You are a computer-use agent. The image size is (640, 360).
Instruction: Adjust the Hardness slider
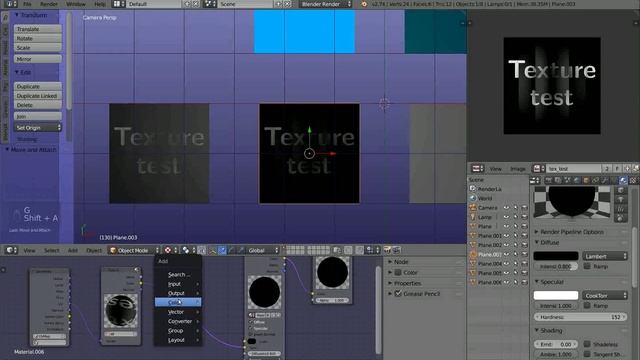pyautogui.click(x=580, y=317)
